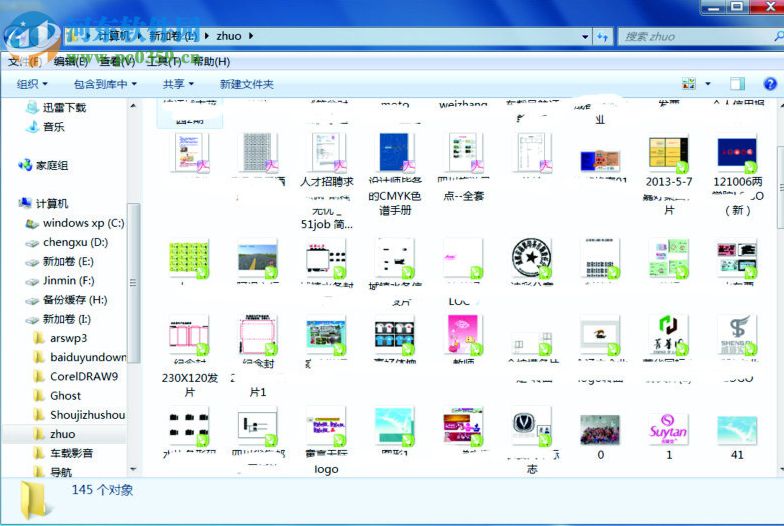Image resolution: width=784 pixels, height=526 pixels.
Task: Click the refresh button beside the address bar
Action: coord(602,36)
